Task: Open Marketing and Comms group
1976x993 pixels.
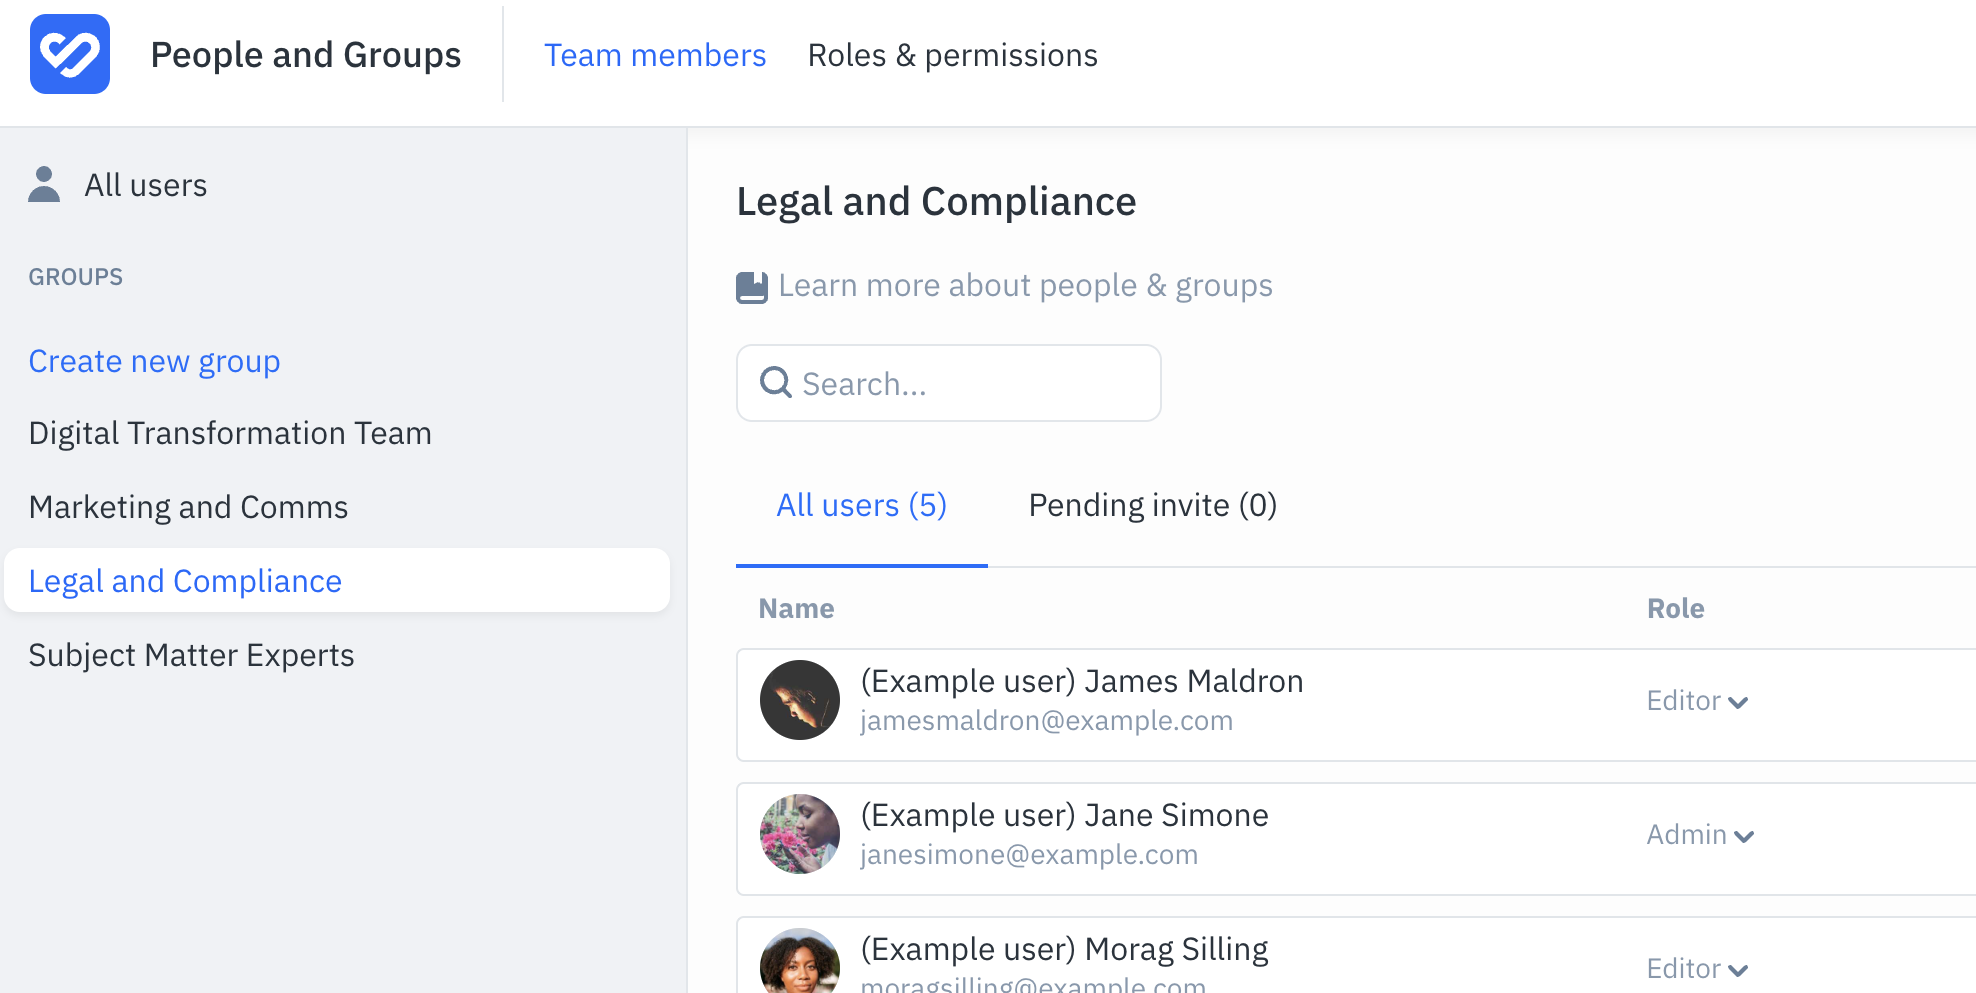Action: tap(189, 507)
